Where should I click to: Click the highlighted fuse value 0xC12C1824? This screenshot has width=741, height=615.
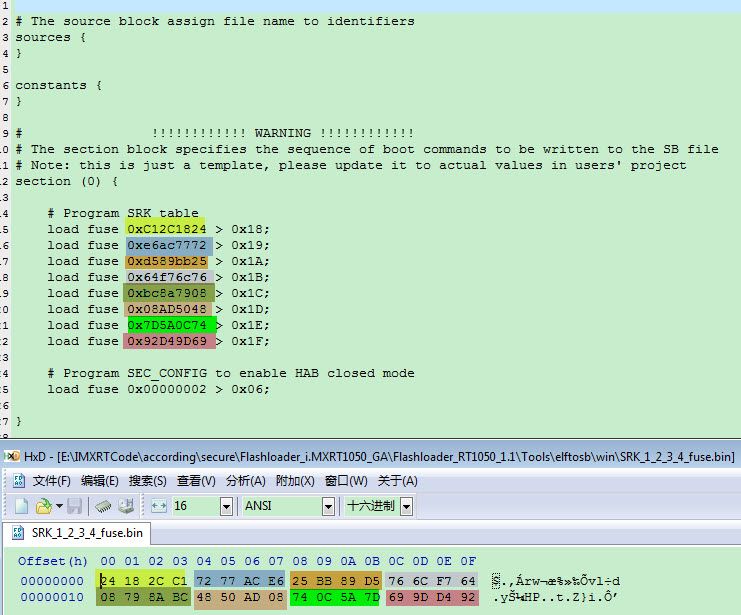click(166, 229)
